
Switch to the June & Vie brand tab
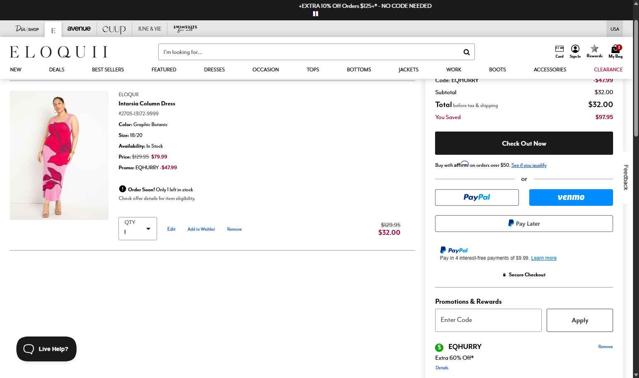(x=149, y=29)
